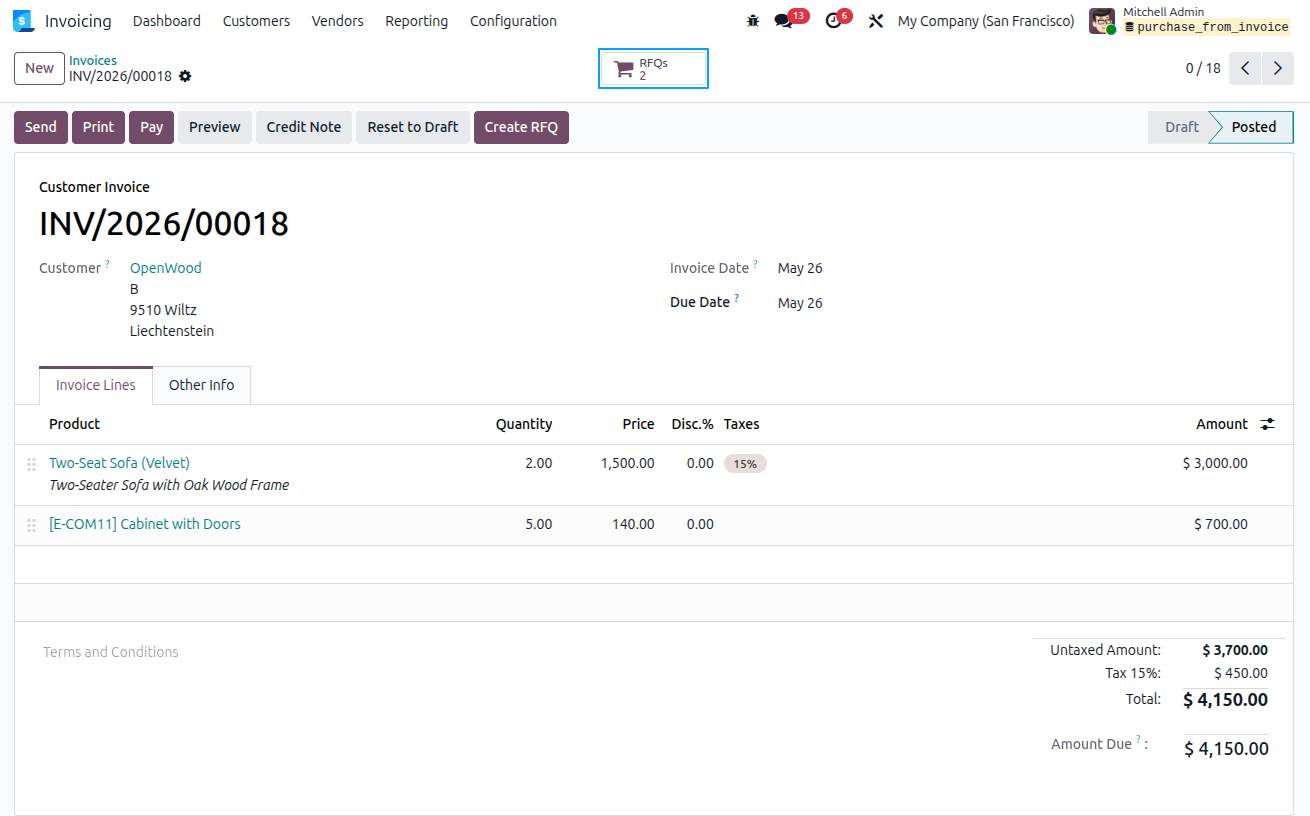Screen dimensions: 1310x816
Task: Click the Invoice Date help question mark
Action: click(756, 264)
